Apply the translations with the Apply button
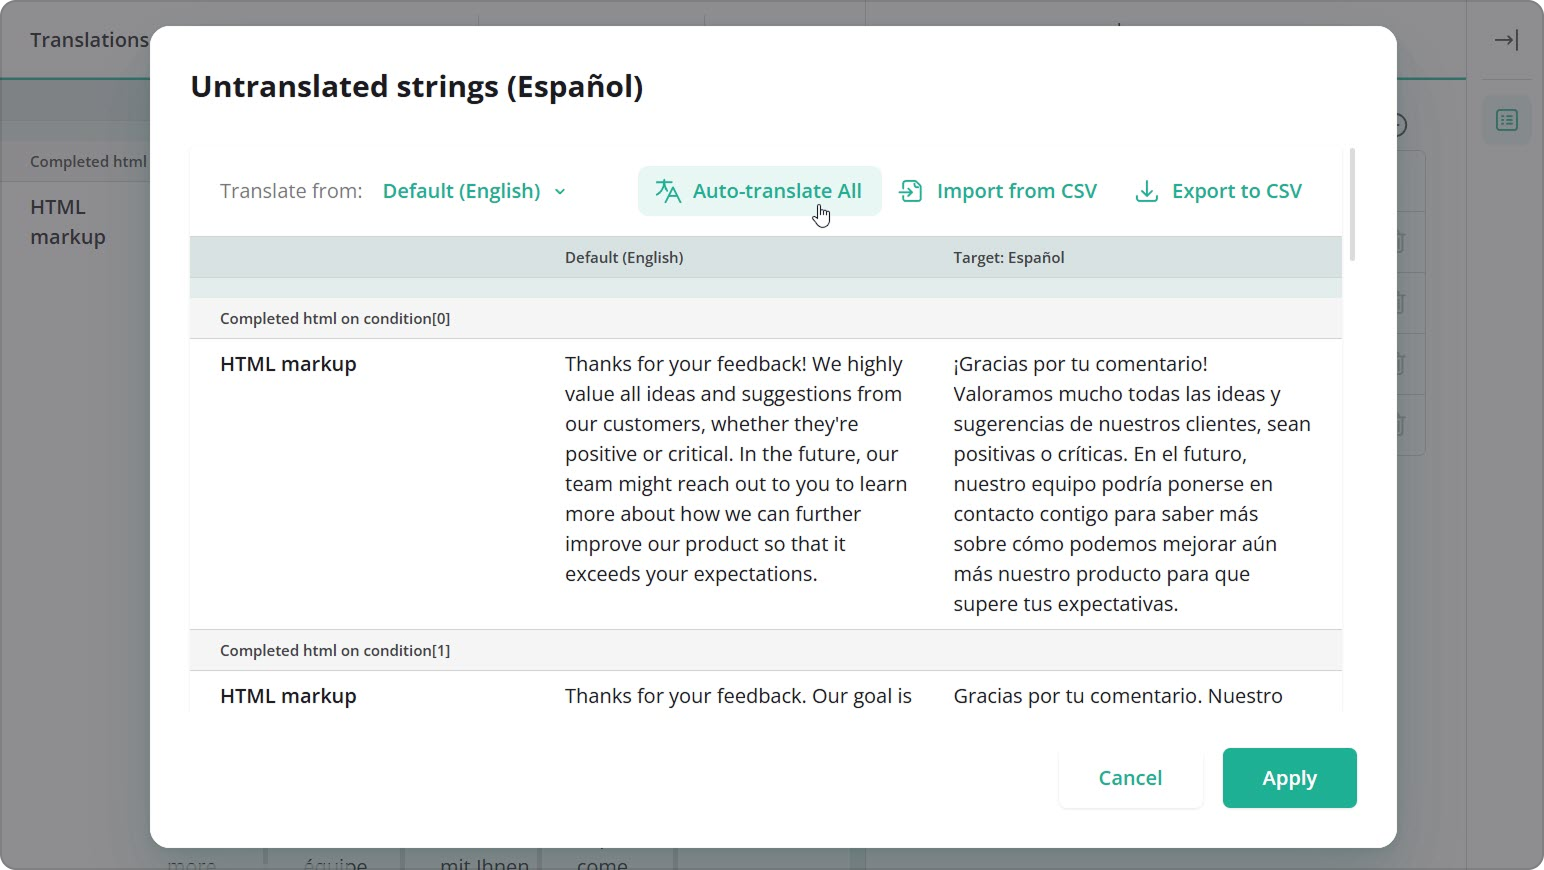Screen dimensions: 1544x870 [x=1289, y=778]
